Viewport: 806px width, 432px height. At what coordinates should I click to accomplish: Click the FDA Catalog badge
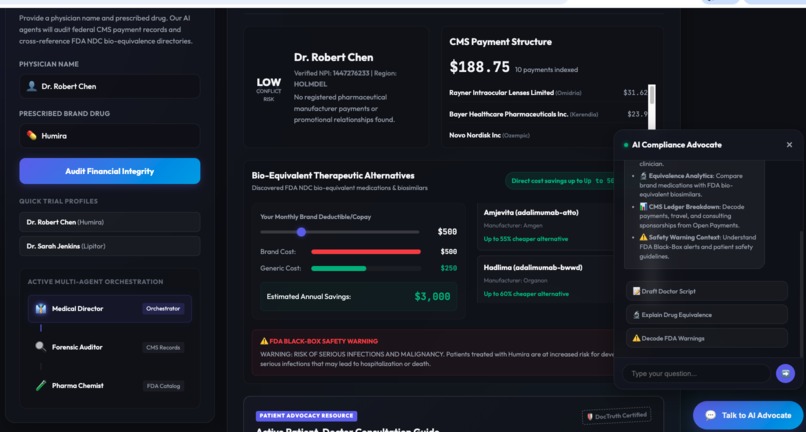(x=163, y=386)
